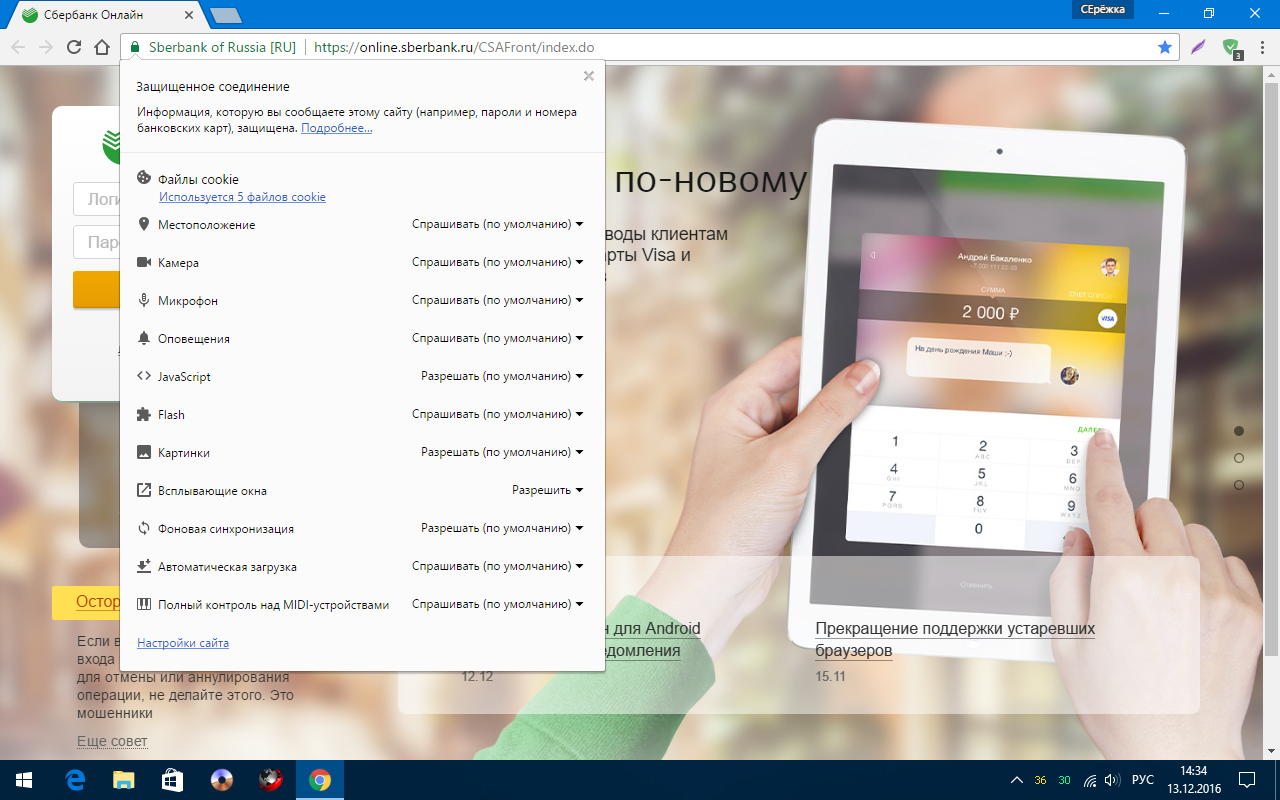Open the green shield extension icon
Viewport: 1280px width, 800px height.
point(1231,47)
